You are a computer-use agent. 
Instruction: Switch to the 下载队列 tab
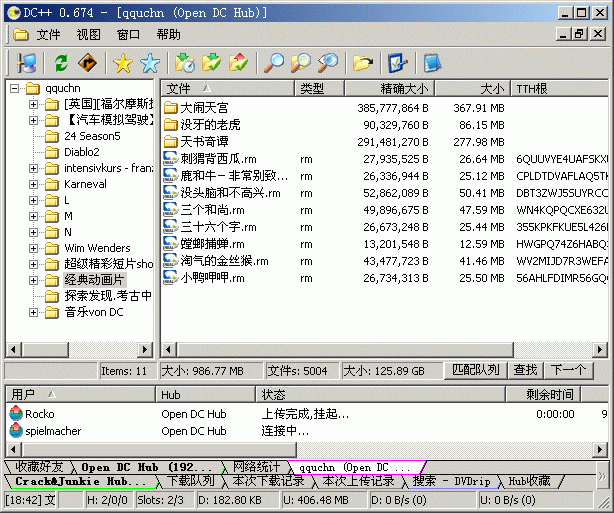[x=191, y=480]
